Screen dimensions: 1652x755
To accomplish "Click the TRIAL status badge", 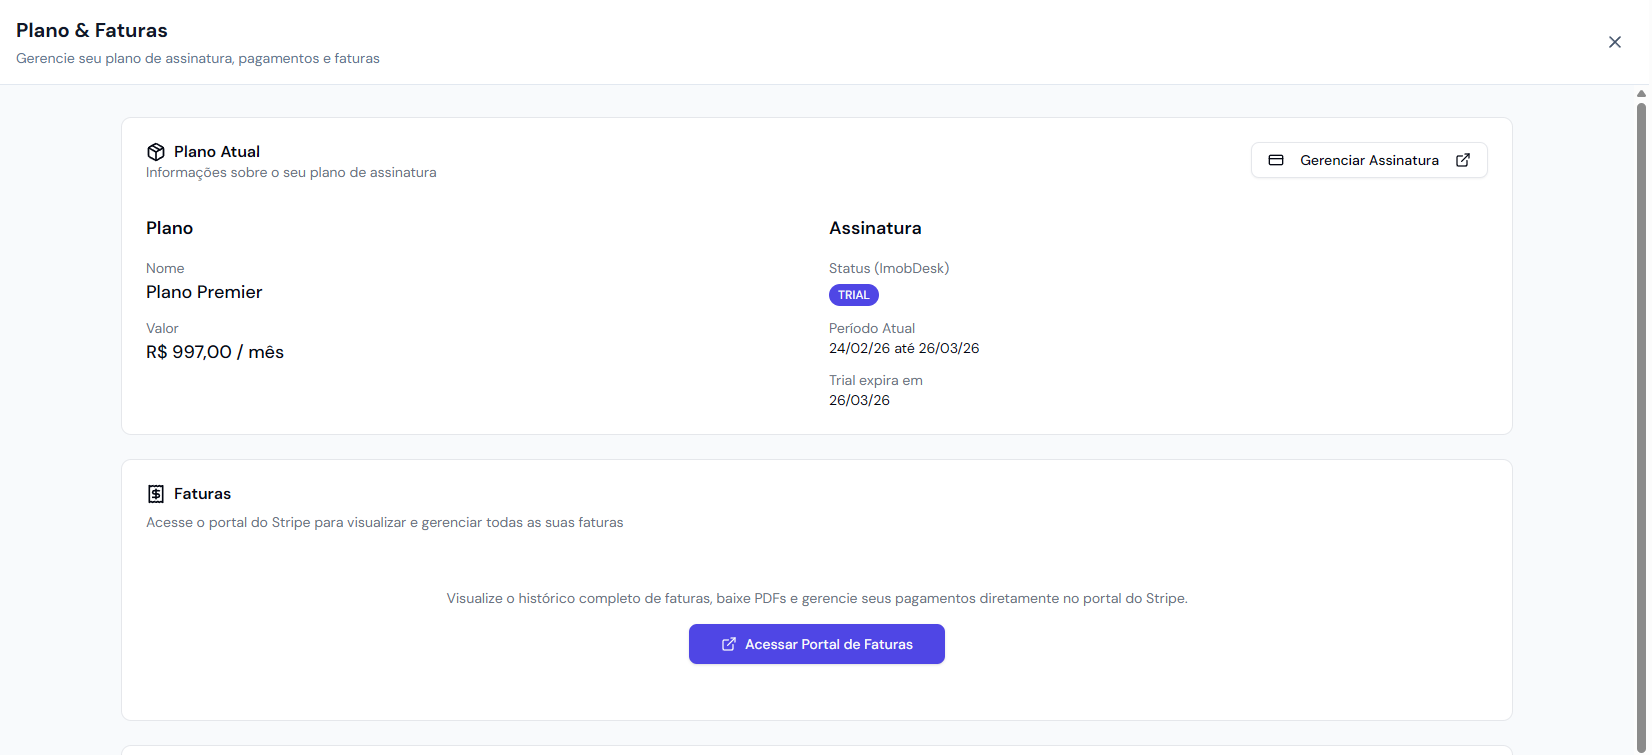I will click(853, 295).
